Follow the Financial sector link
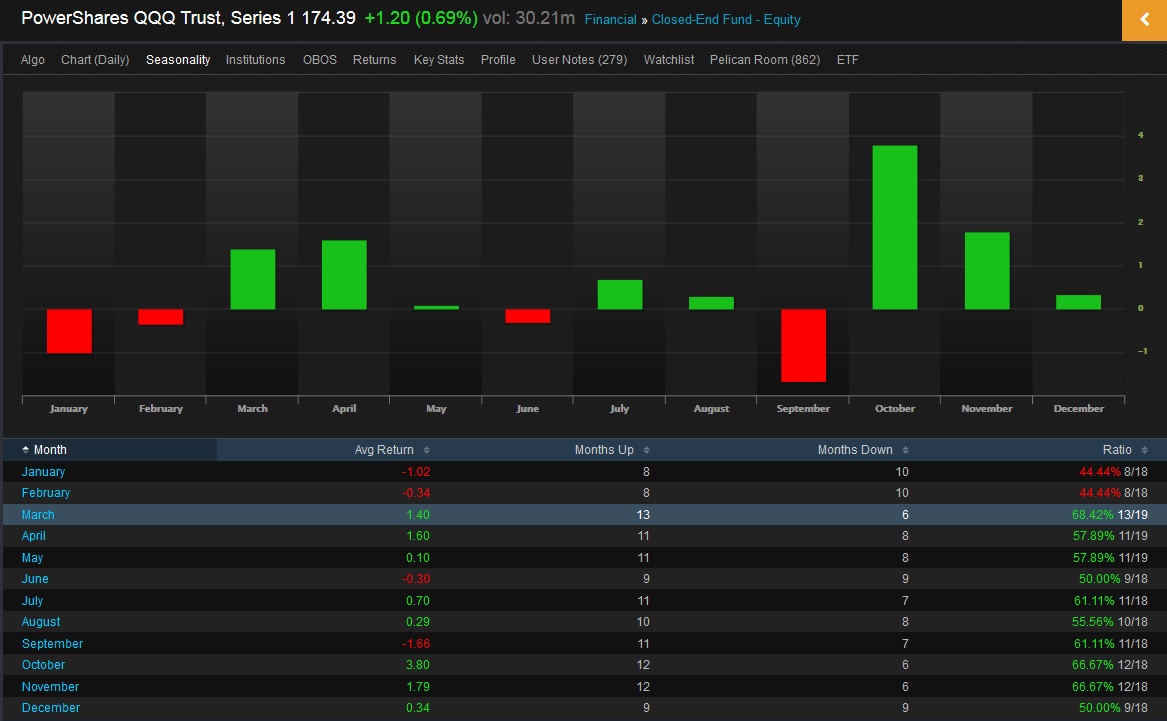 (x=610, y=19)
